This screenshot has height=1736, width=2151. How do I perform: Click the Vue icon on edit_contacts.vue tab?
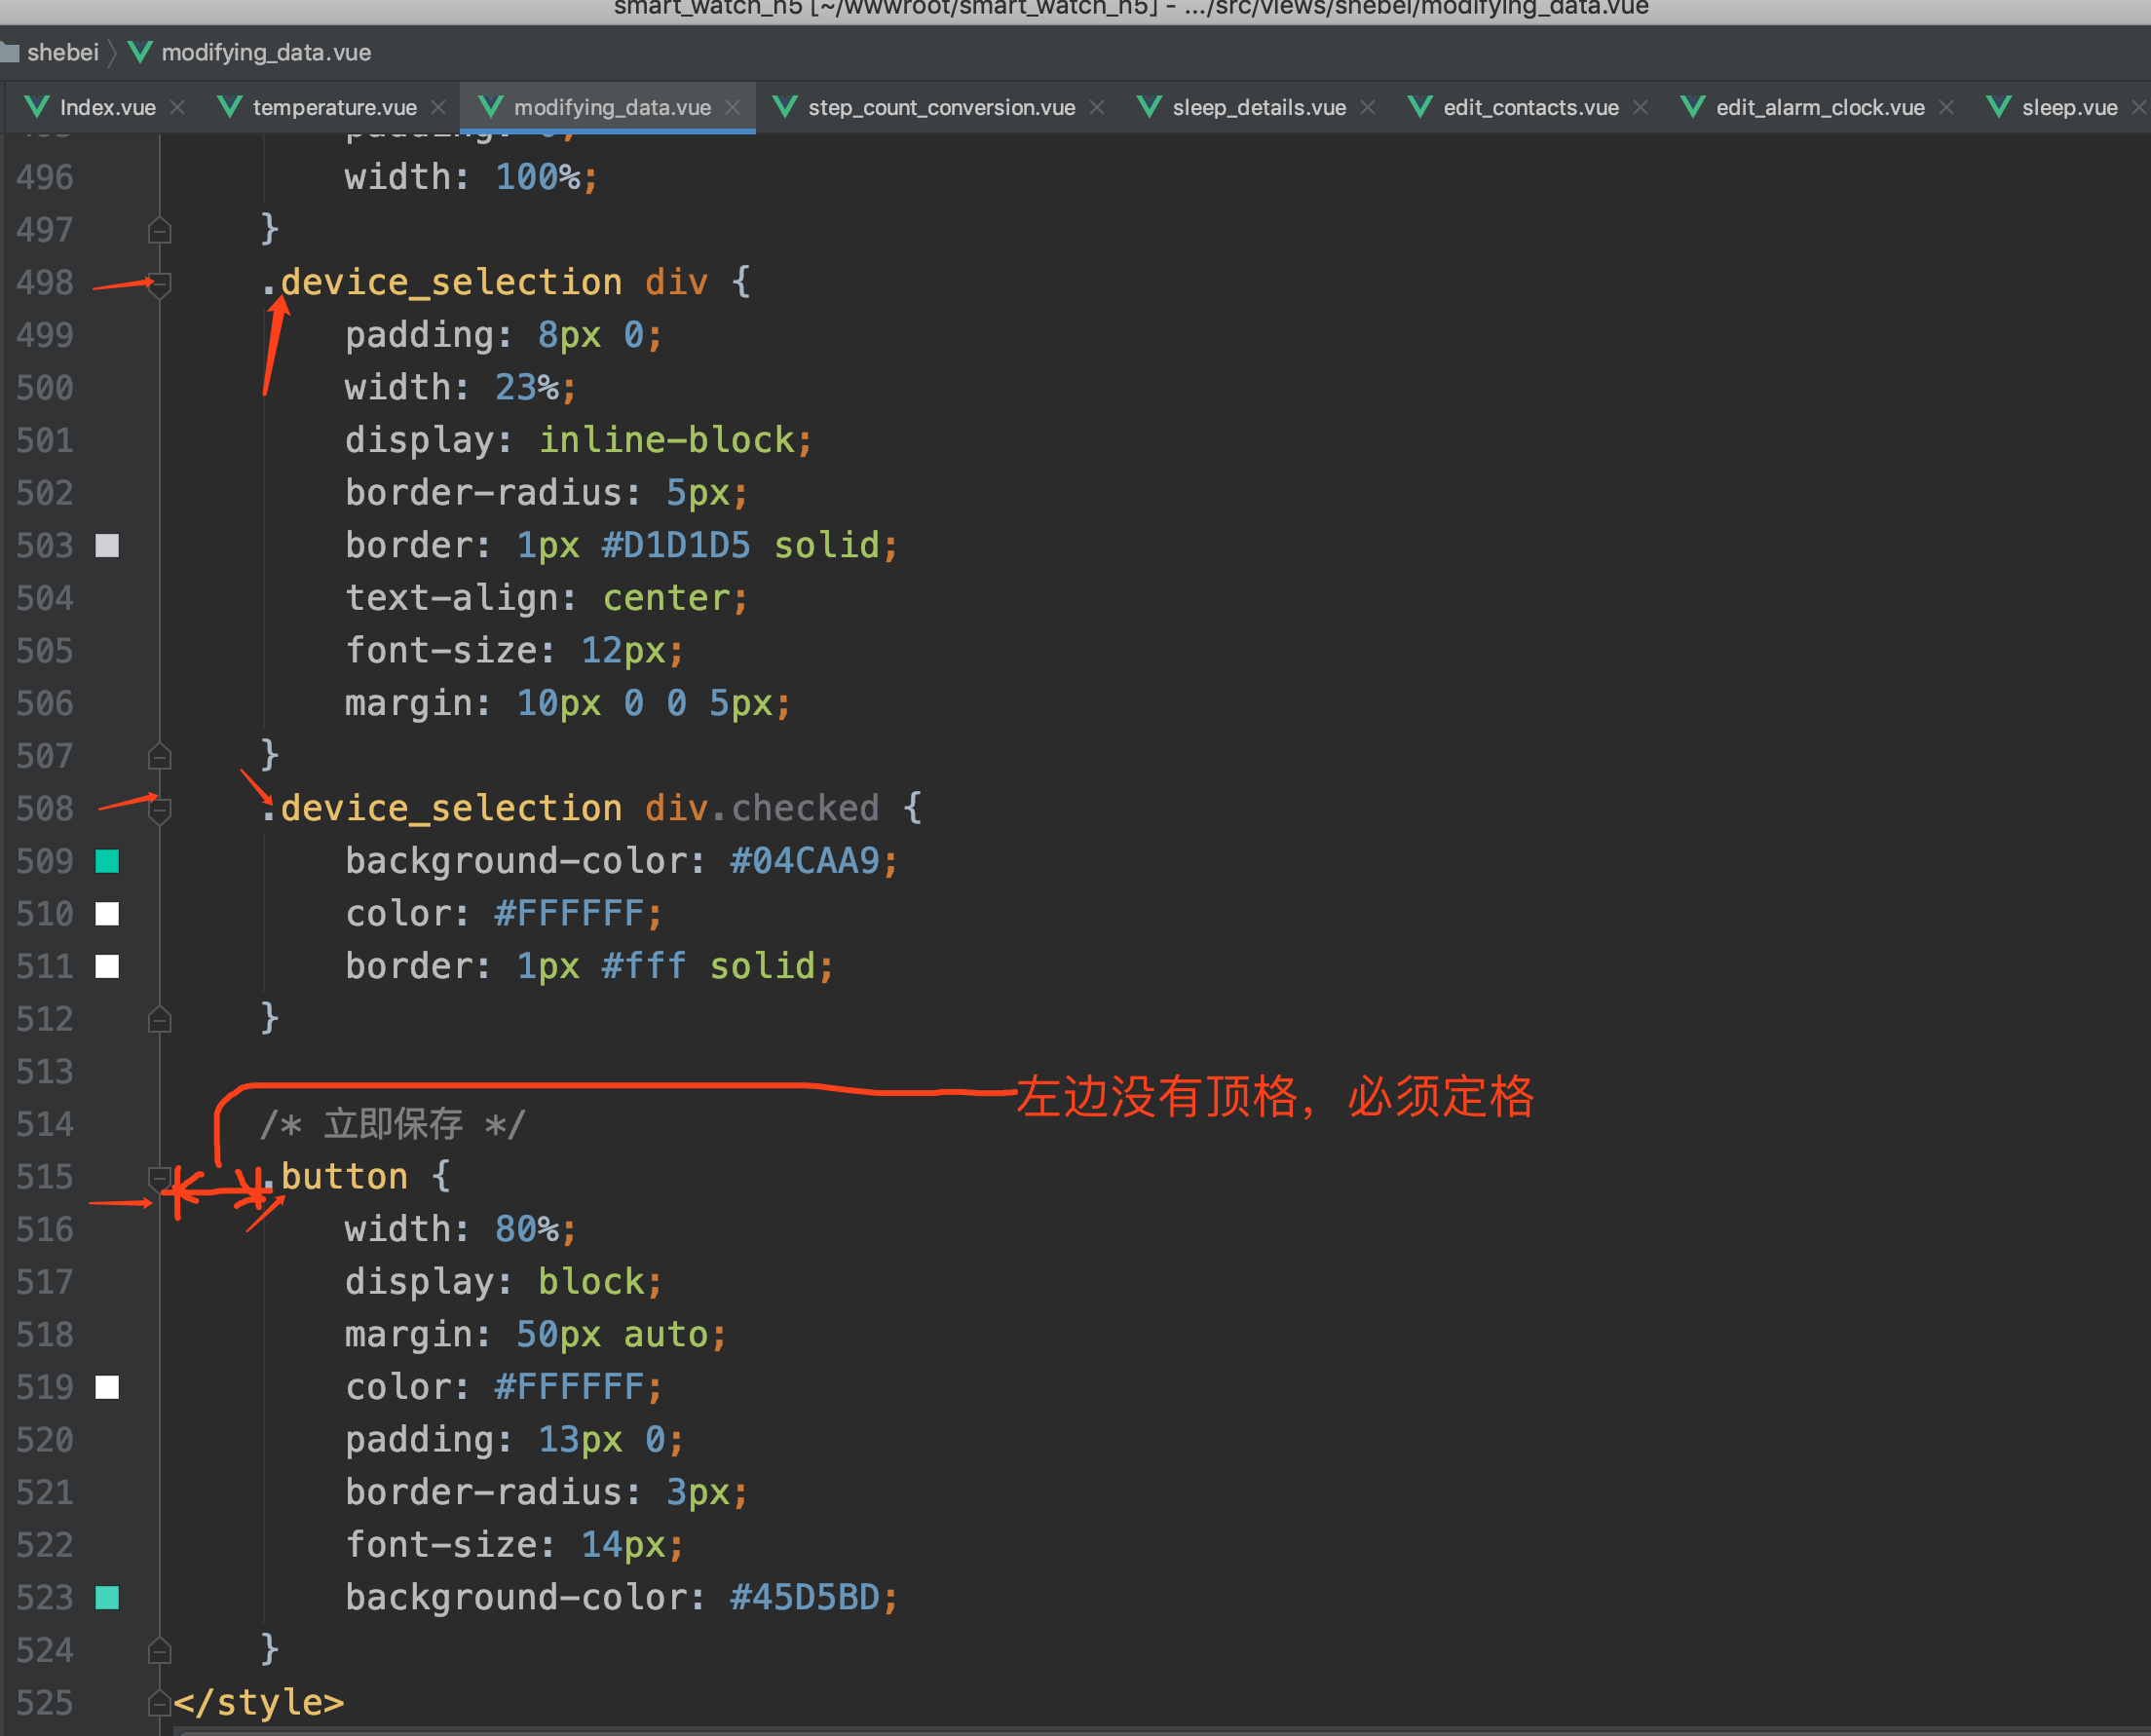click(x=1419, y=106)
